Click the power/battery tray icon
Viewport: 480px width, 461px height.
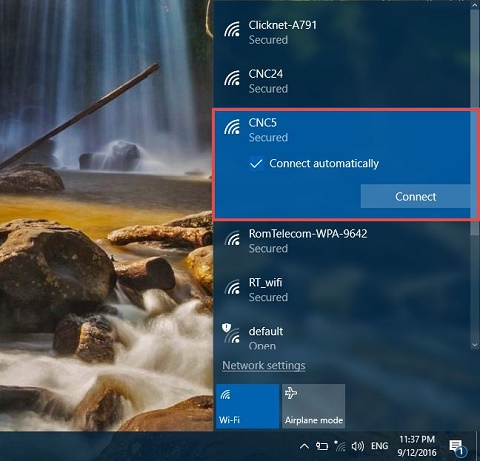coord(322,446)
